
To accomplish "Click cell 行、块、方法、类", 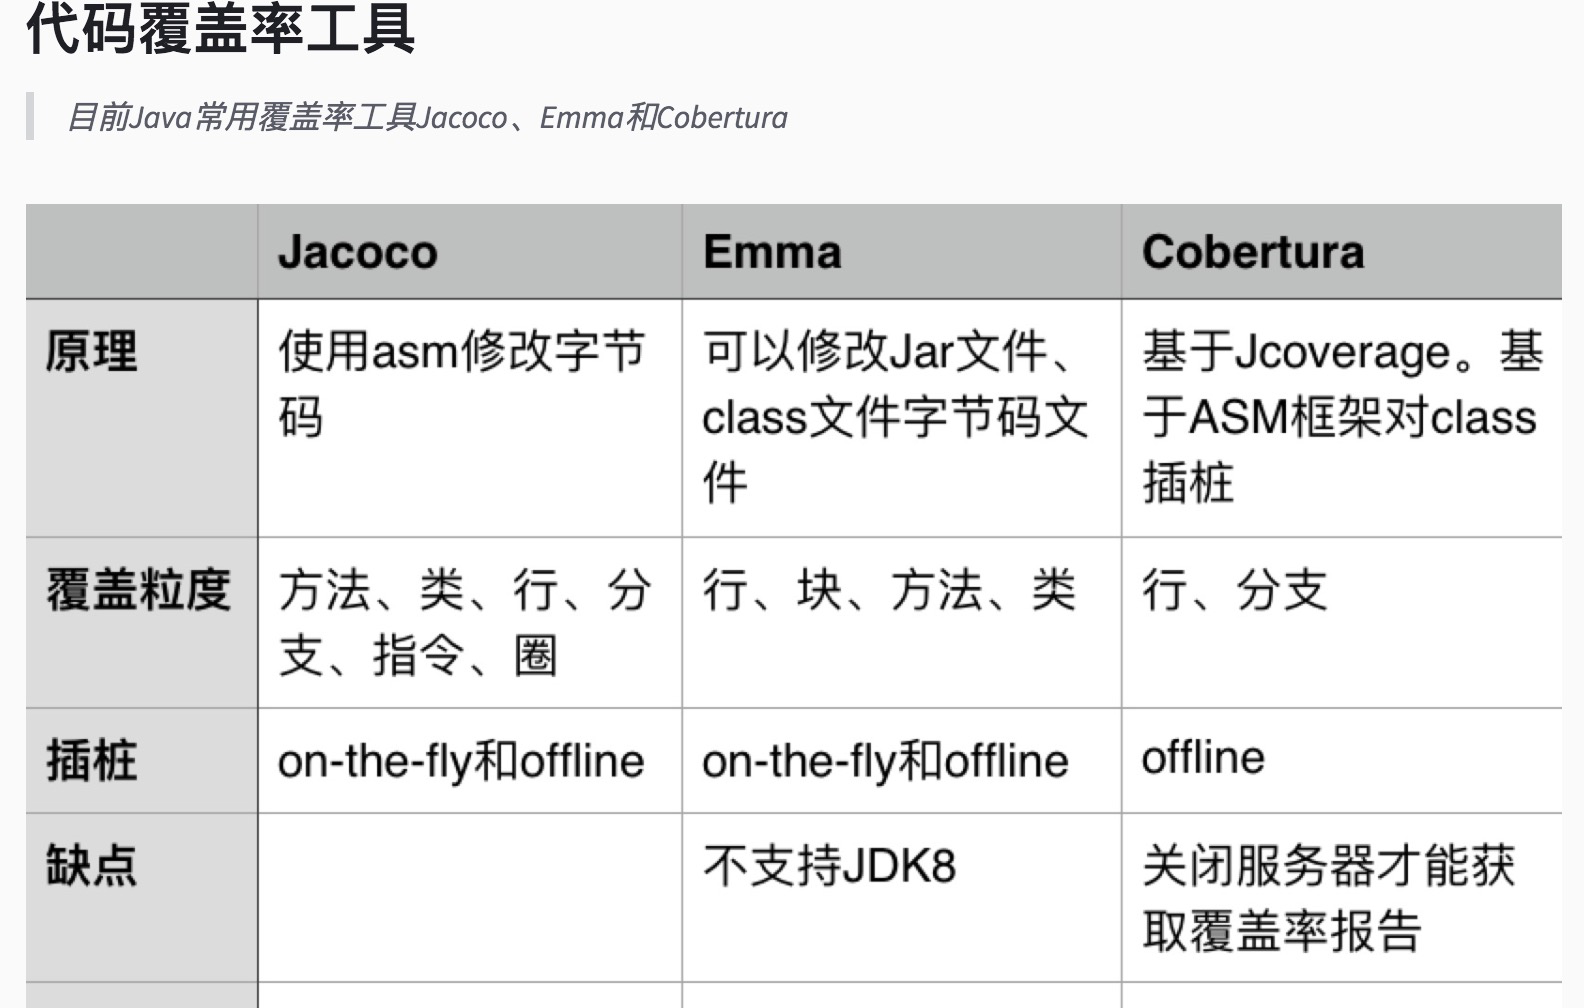I will pyautogui.click(x=902, y=623).
